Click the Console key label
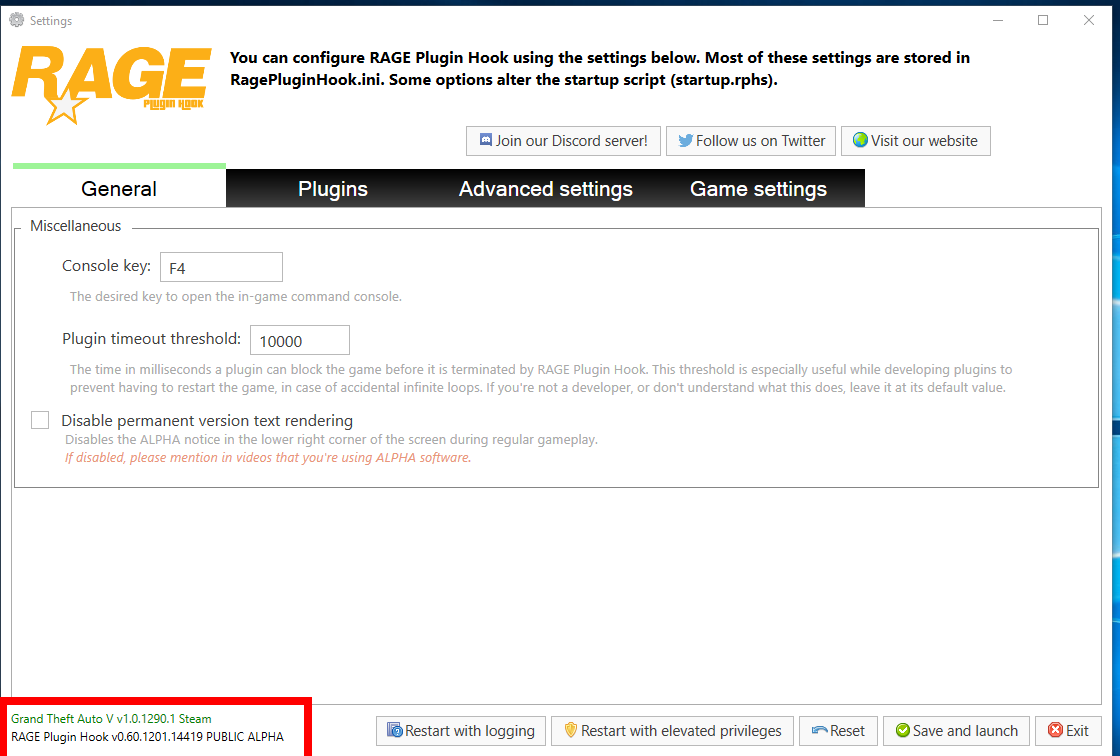This screenshot has height=756, width=1120. tap(106, 266)
